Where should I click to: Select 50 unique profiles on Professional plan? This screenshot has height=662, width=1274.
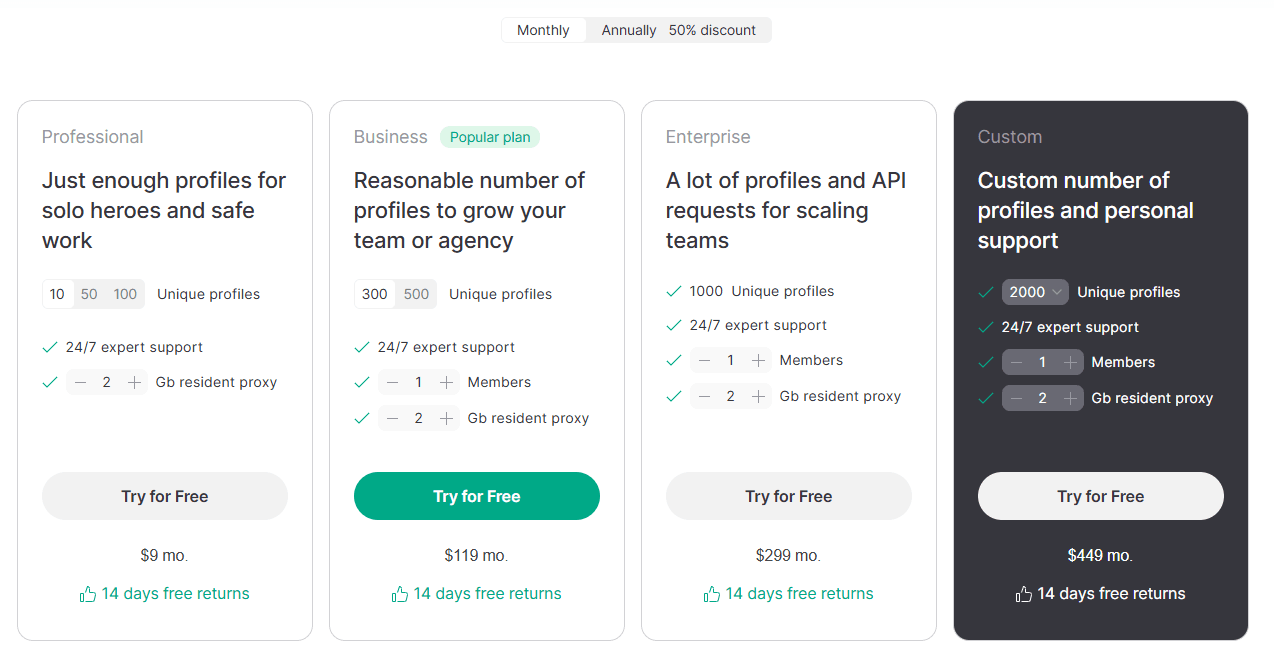89,293
